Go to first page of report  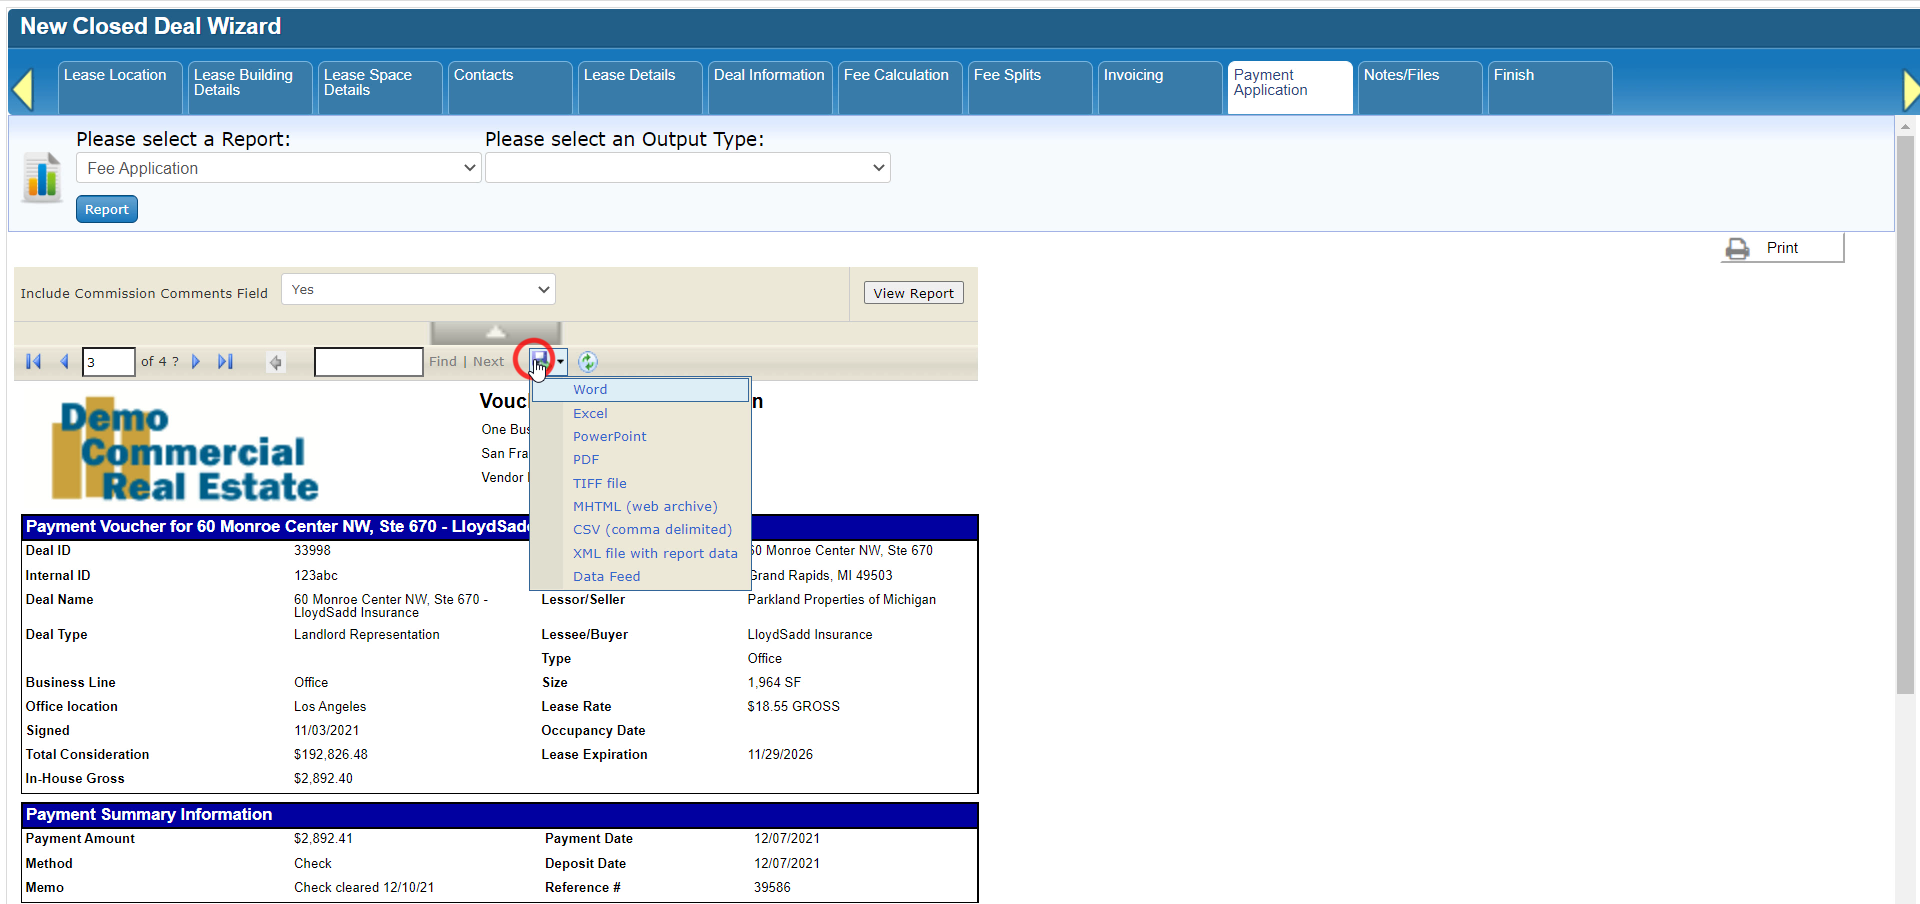pos(33,362)
